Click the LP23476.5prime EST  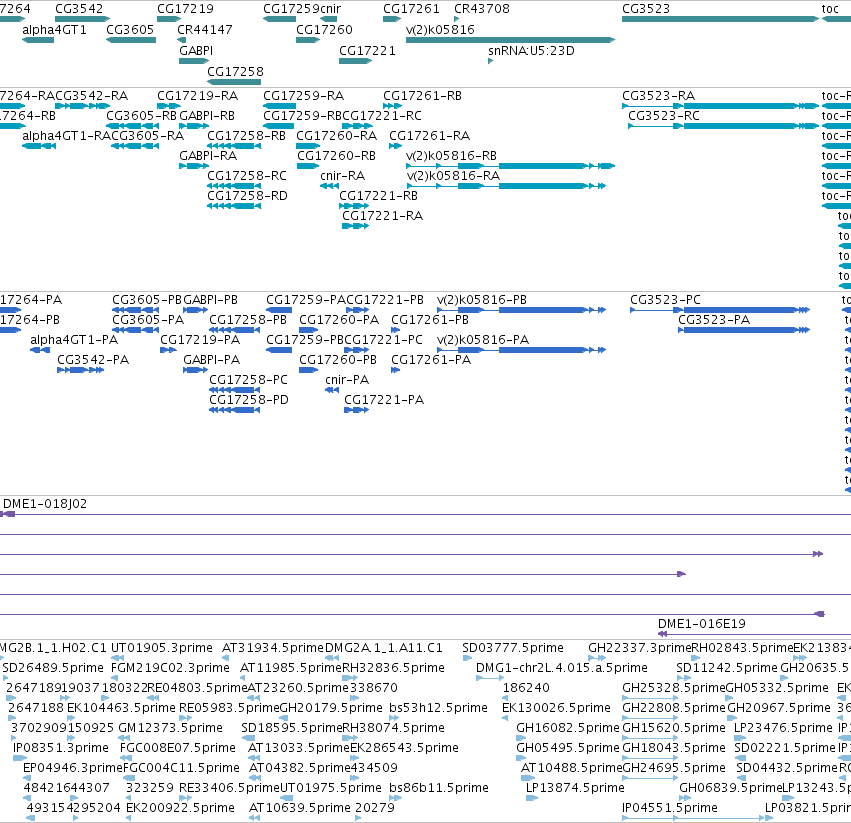point(740,738)
